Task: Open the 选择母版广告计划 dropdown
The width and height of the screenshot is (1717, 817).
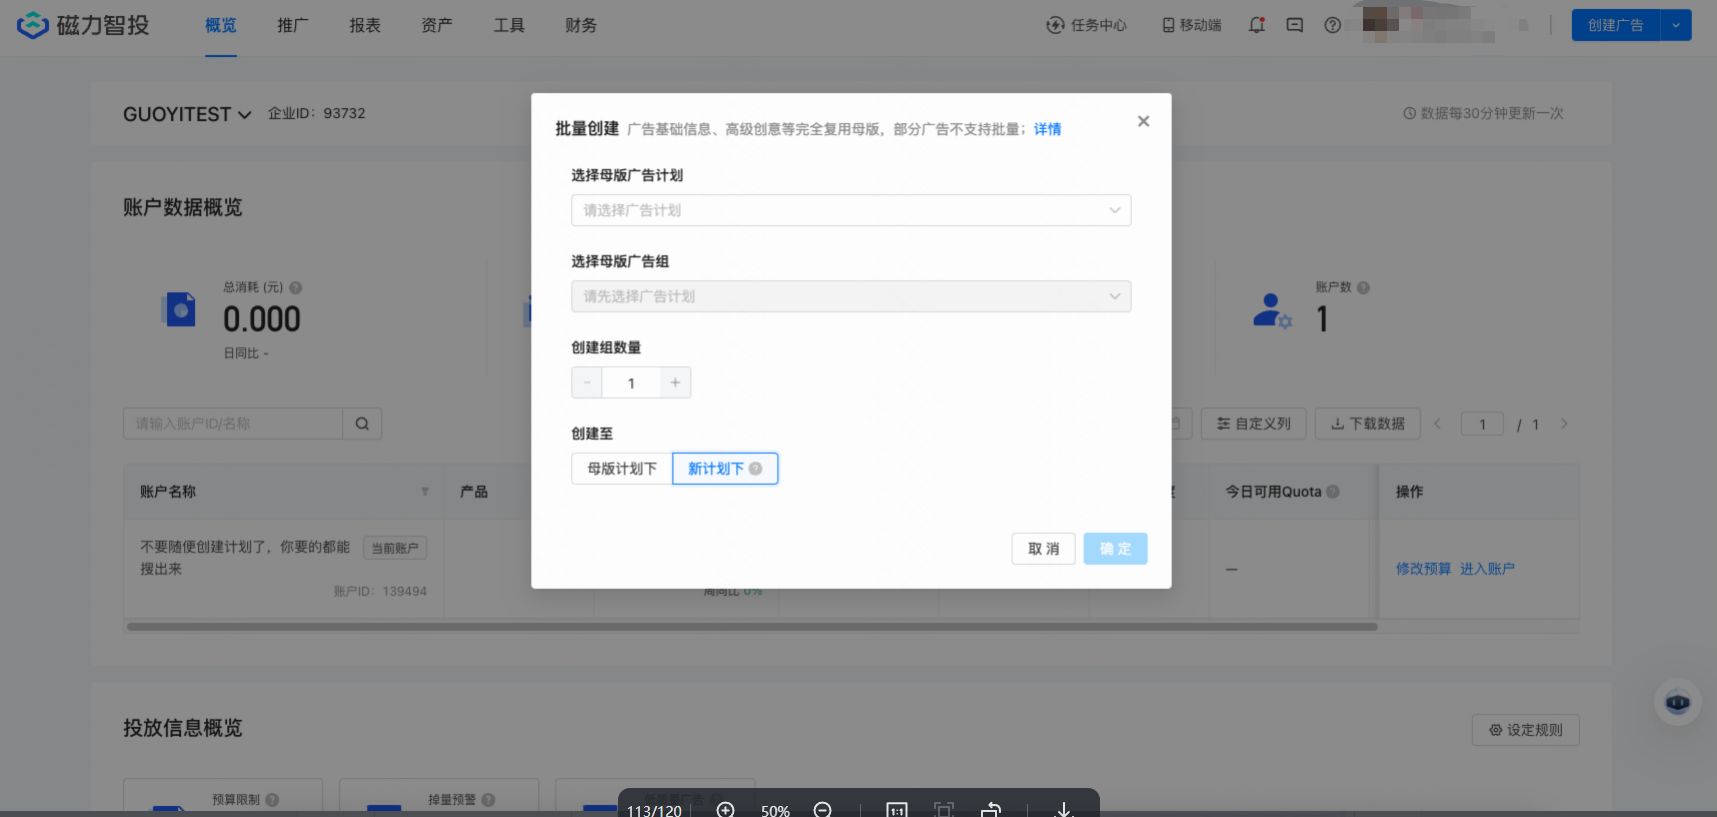Action: [851, 210]
